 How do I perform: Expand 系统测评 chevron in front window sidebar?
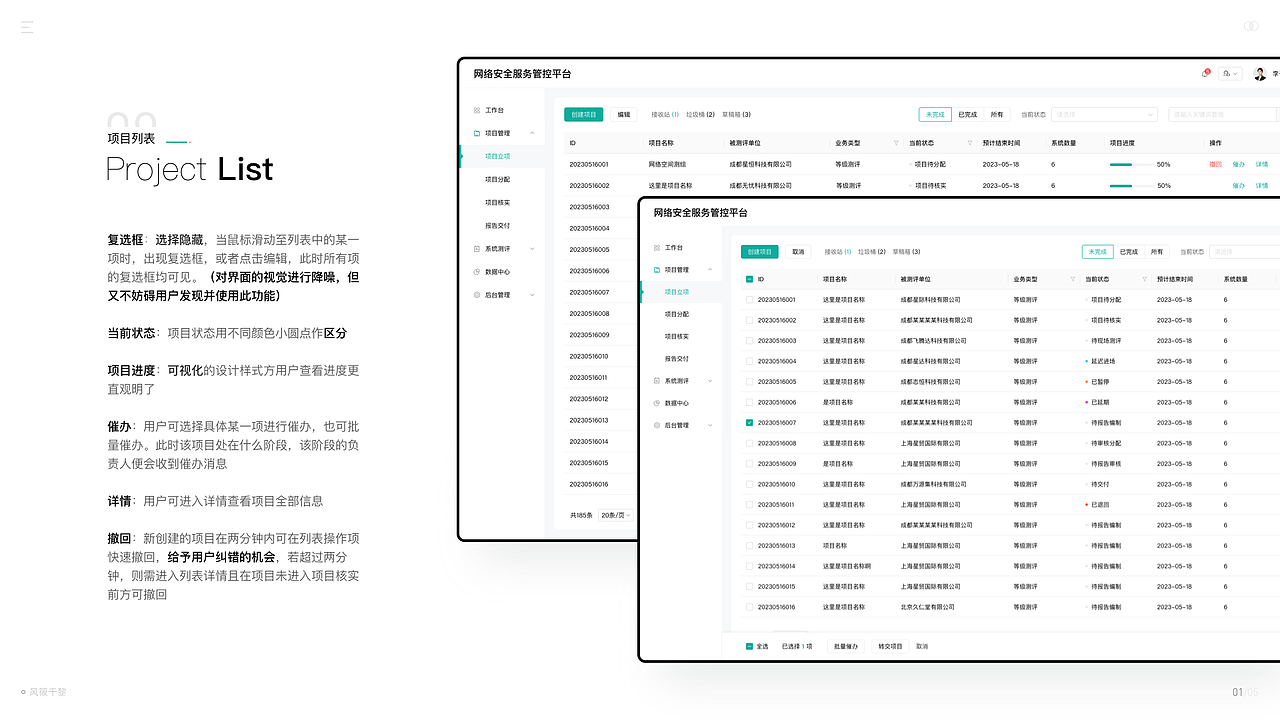coord(710,381)
